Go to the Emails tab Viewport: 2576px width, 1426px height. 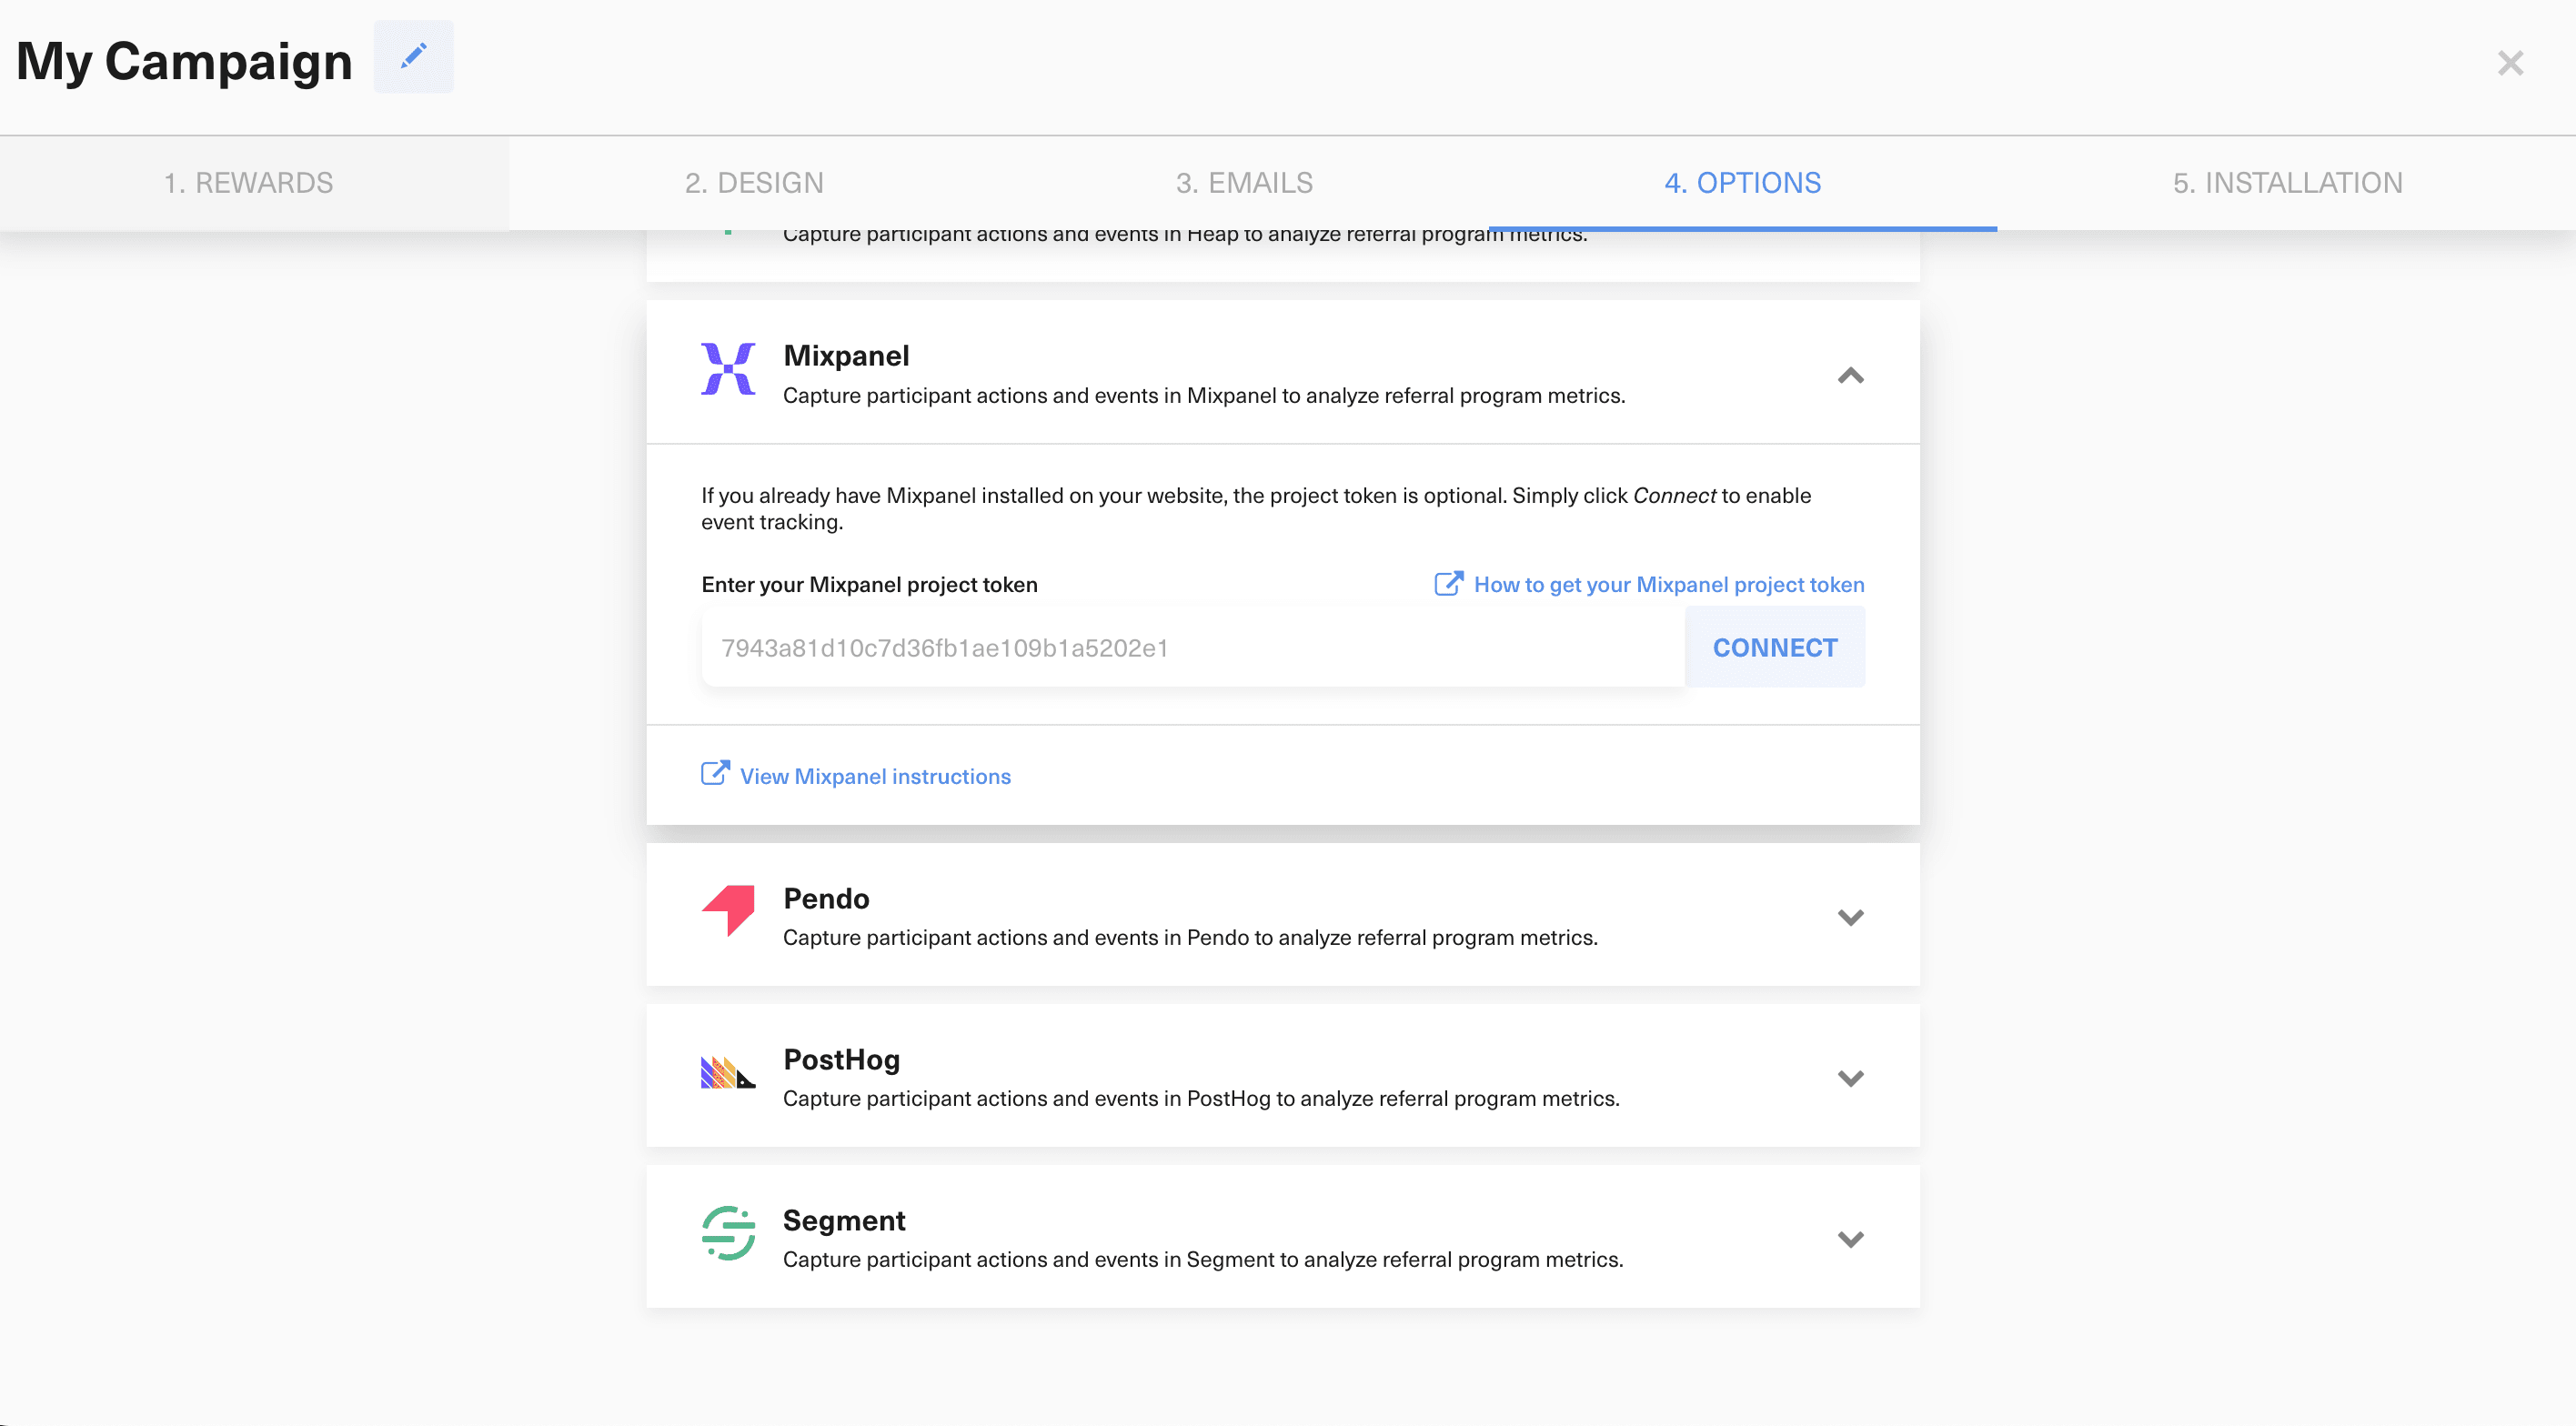pos(1244,183)
